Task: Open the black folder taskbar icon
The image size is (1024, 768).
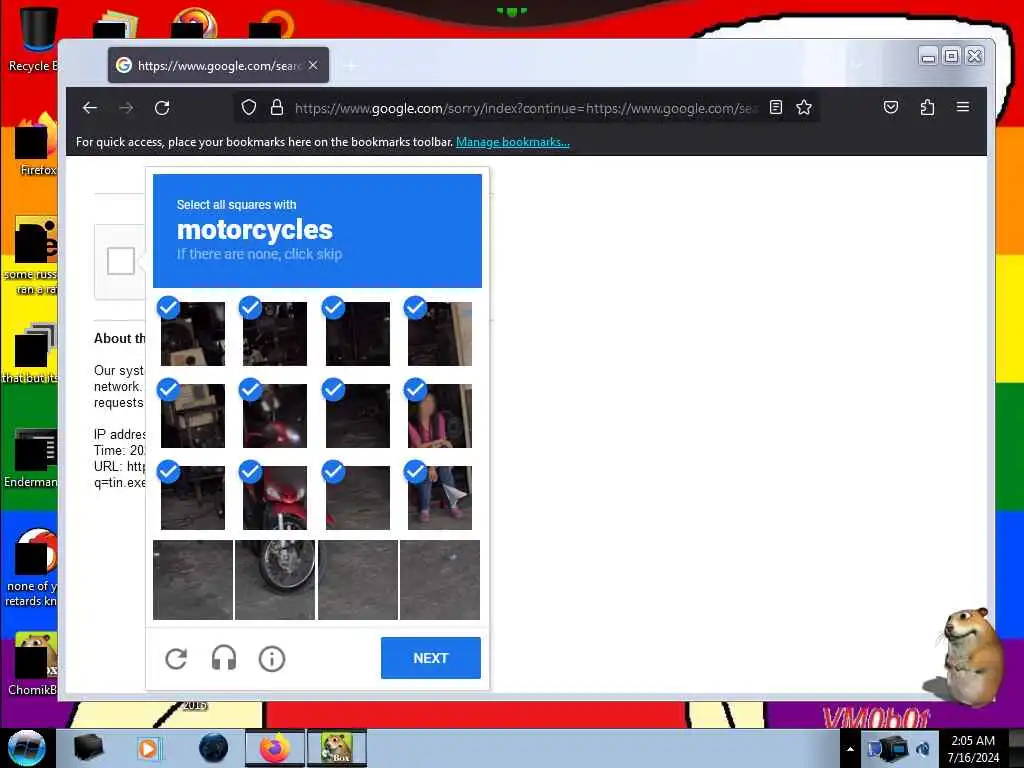Action: click(x=89, y=748)
